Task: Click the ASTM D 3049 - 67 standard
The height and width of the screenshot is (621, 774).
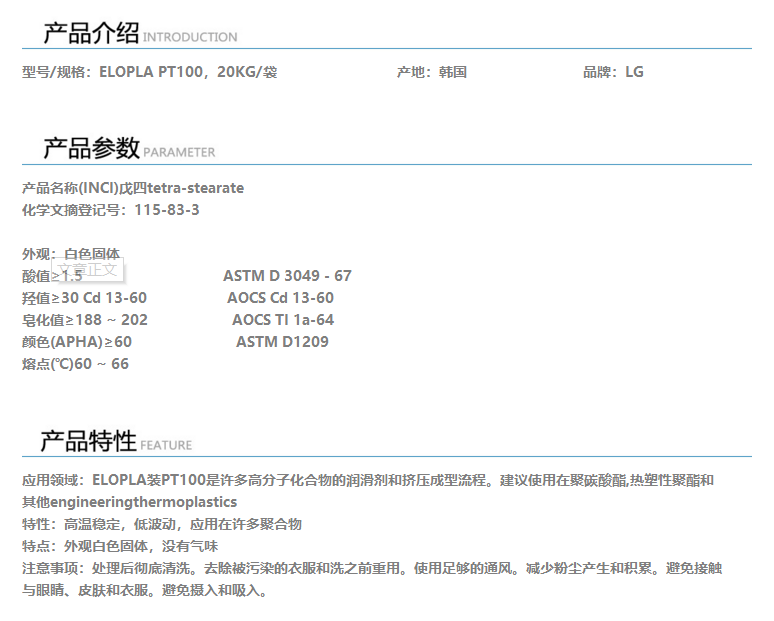Action: click(x=287, y=276)
